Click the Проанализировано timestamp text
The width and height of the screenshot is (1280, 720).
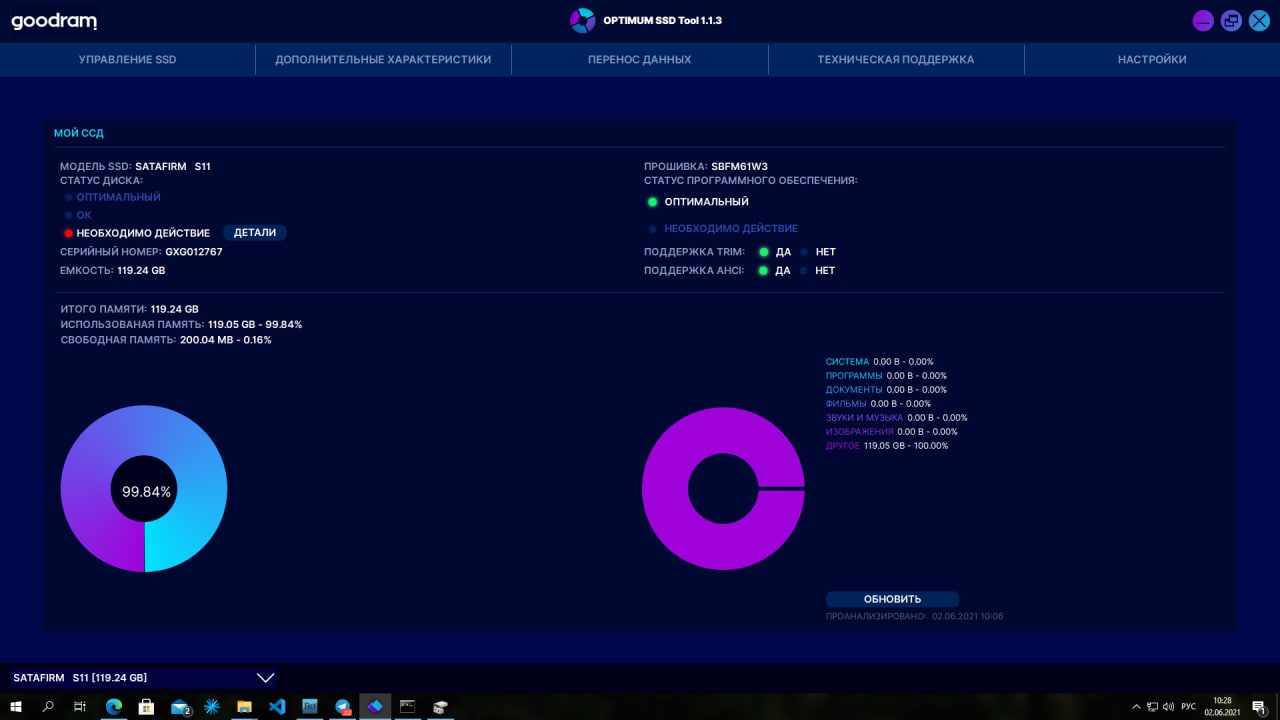coord(914,617)
